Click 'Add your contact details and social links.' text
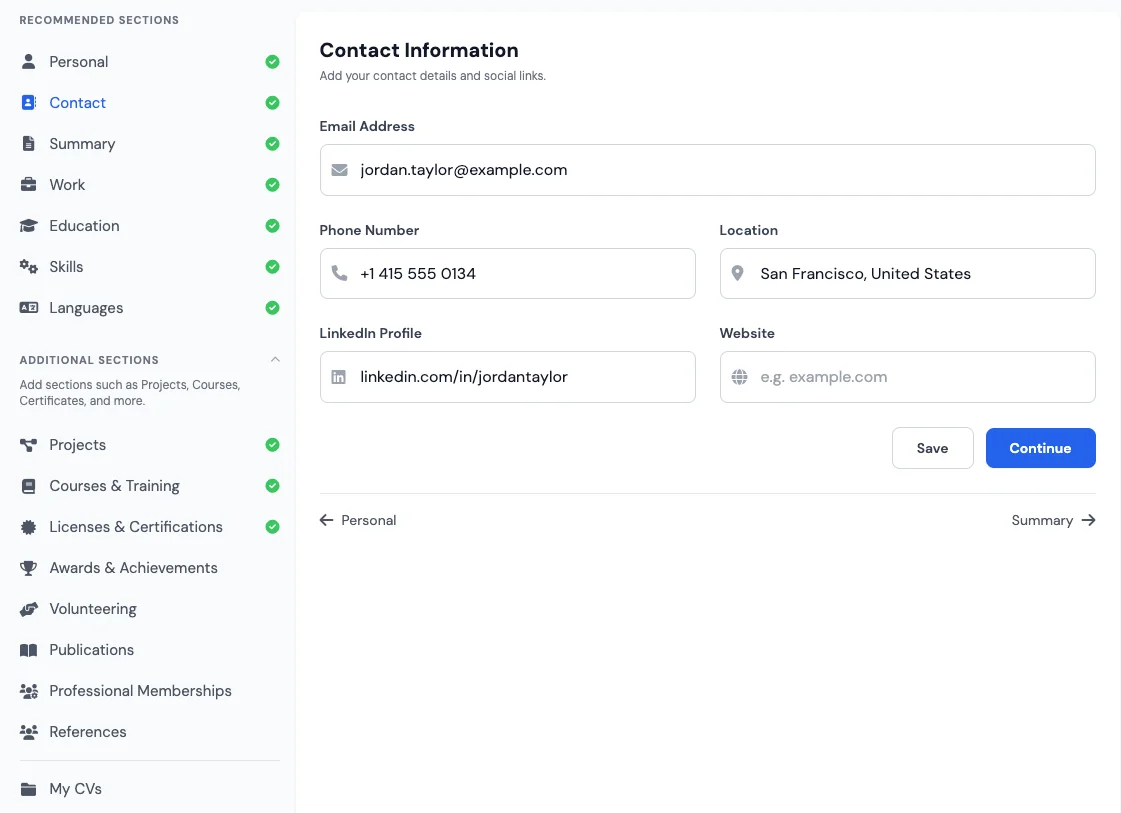Screen dimensions: 1121x813 coord(433,76)
